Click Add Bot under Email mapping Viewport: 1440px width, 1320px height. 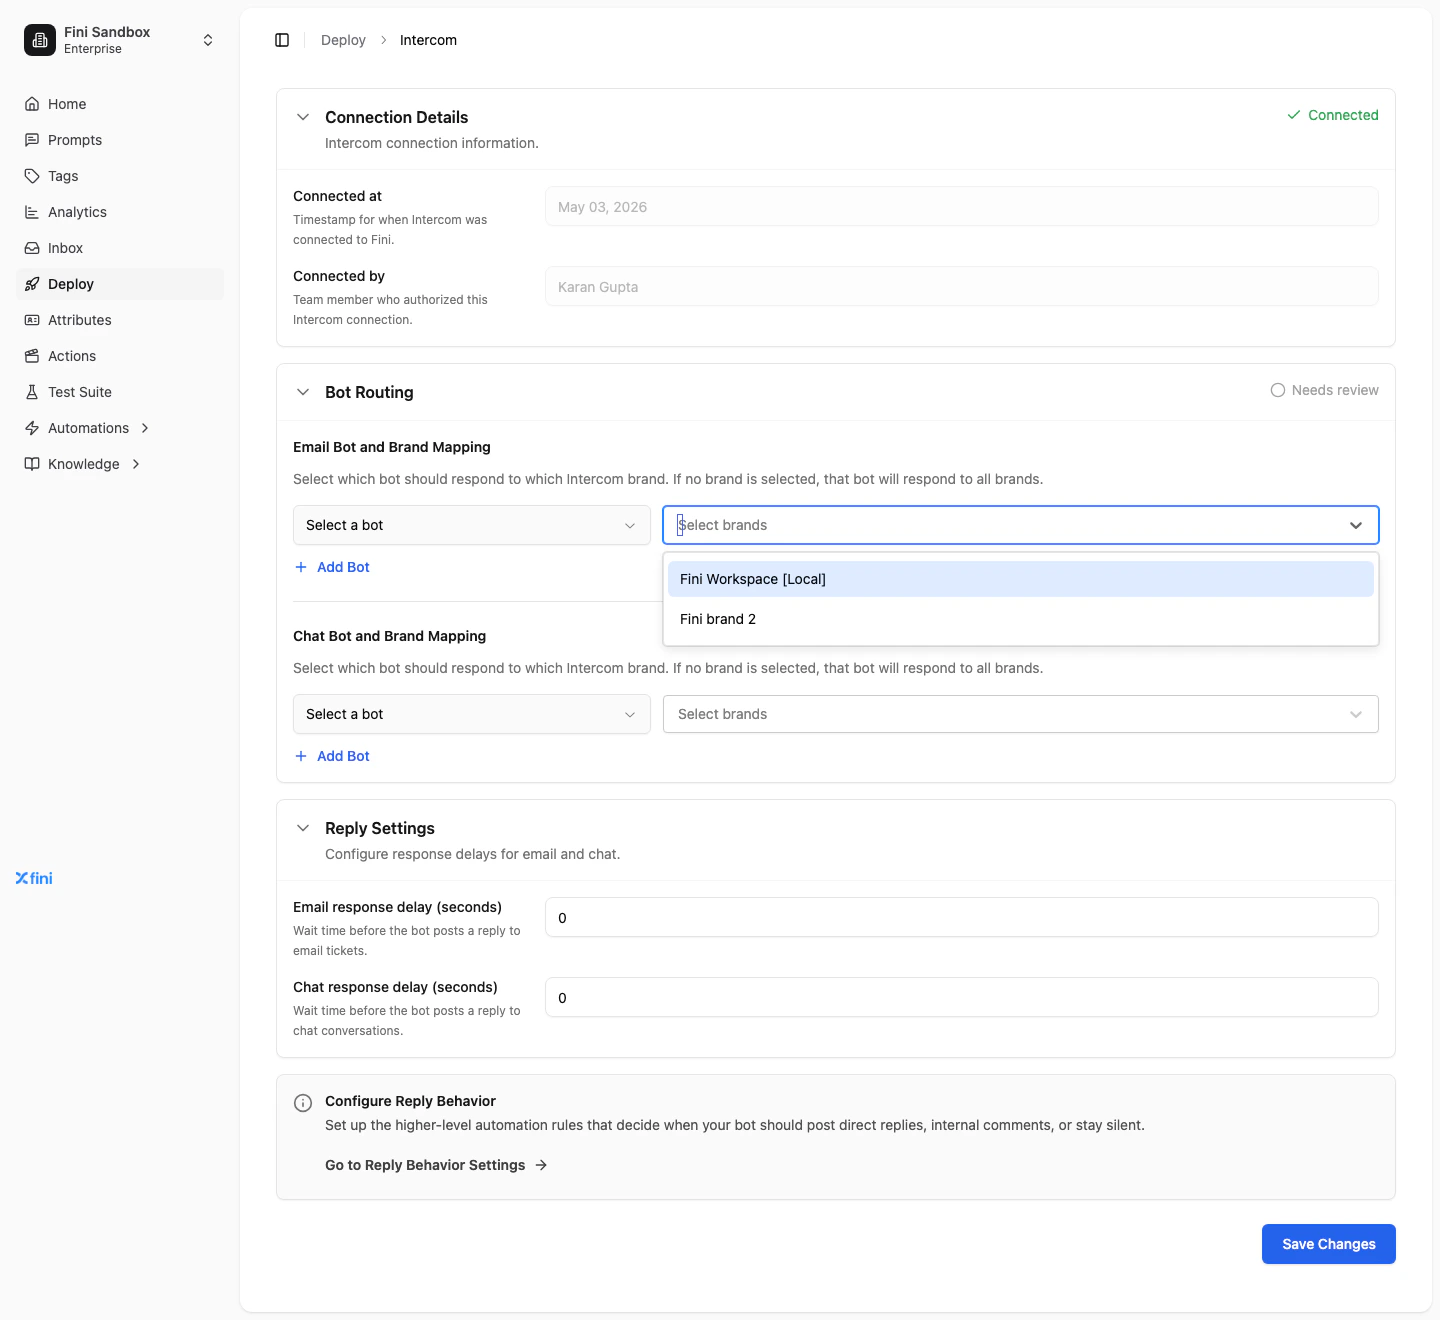[333, 567]
